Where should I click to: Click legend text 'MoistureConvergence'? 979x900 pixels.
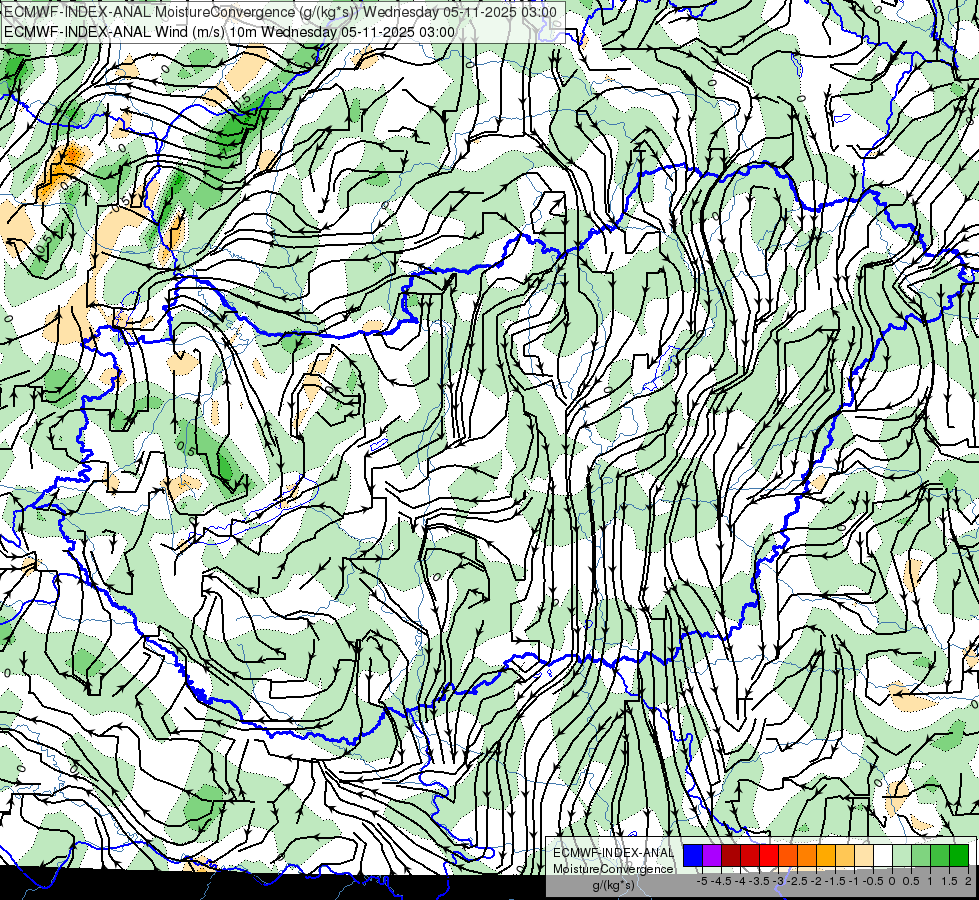(x=613, y=869)
